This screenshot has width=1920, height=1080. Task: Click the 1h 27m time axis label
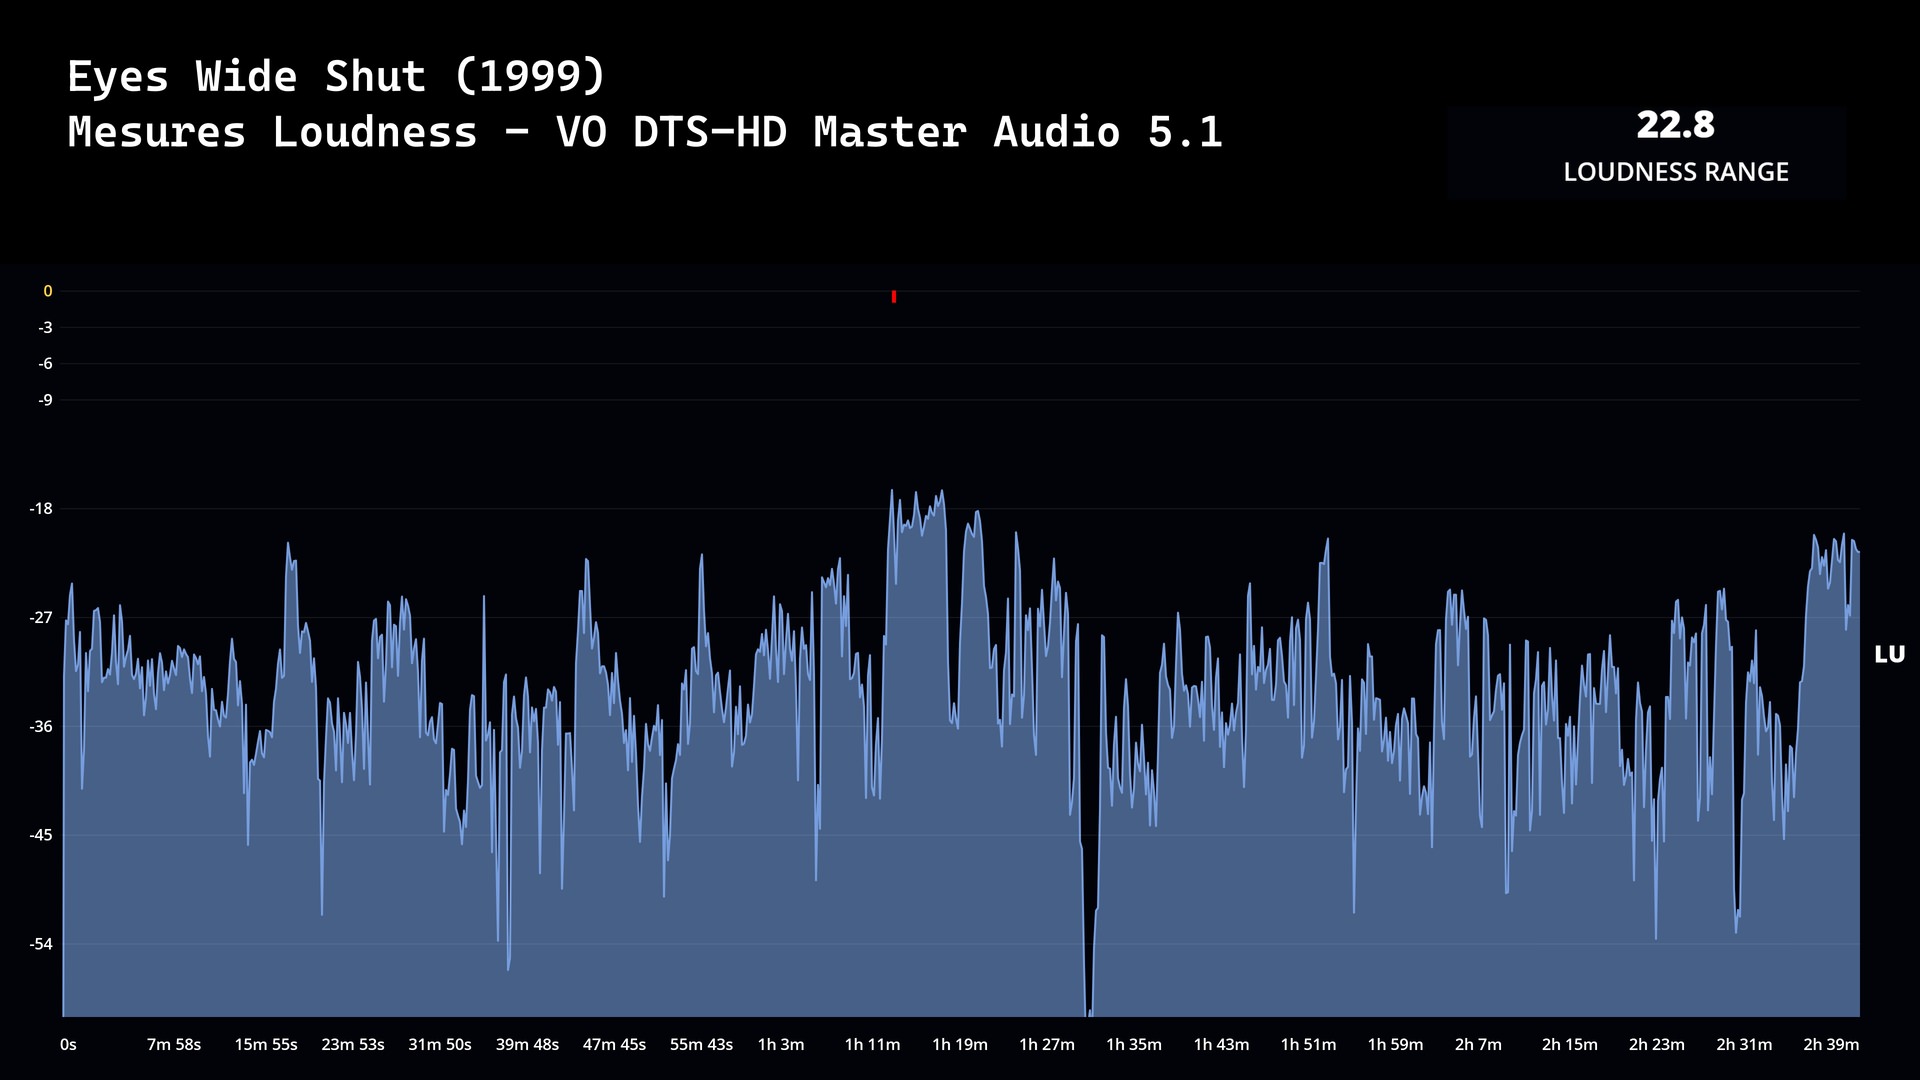[x=1046, y=1044]
